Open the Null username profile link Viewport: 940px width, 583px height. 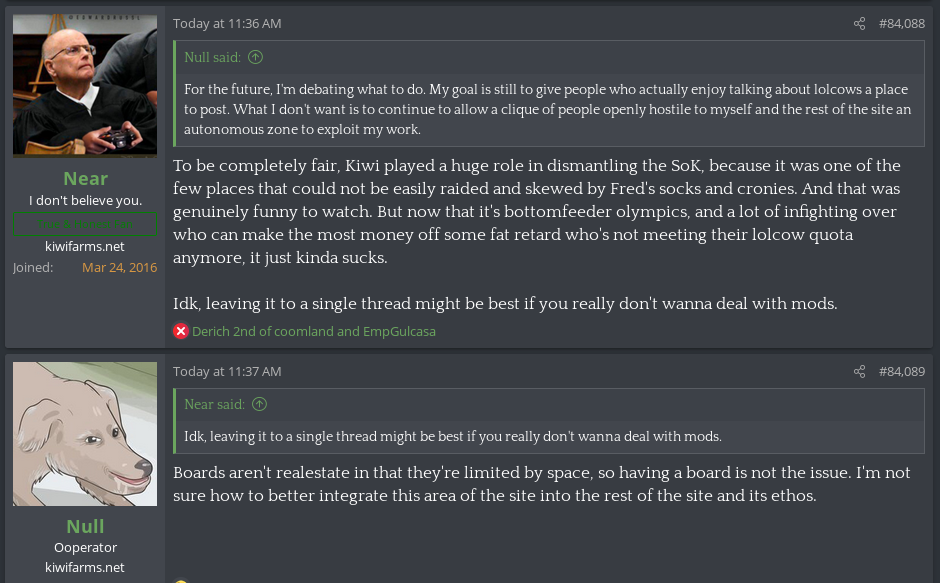tap(85, 526)
